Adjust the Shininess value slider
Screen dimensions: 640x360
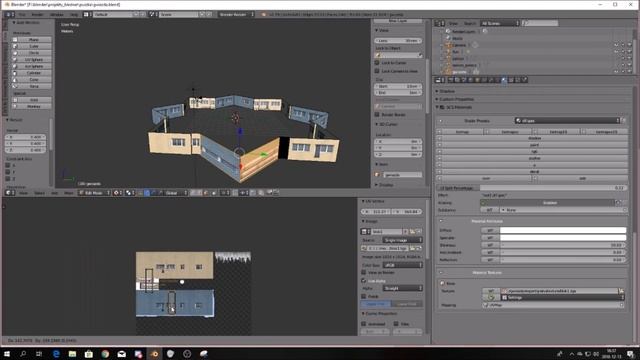(563, 245)
